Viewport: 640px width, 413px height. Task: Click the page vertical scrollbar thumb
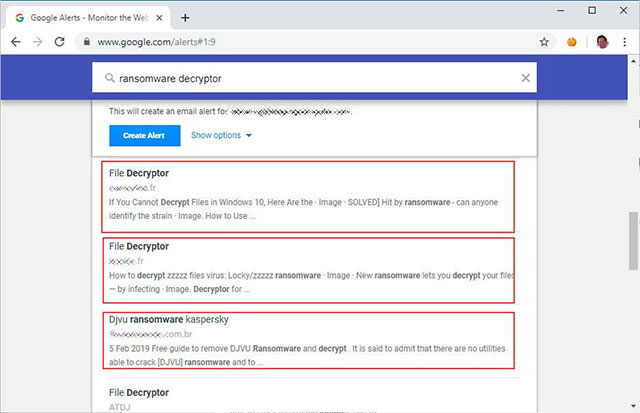[x=633, y=241]
